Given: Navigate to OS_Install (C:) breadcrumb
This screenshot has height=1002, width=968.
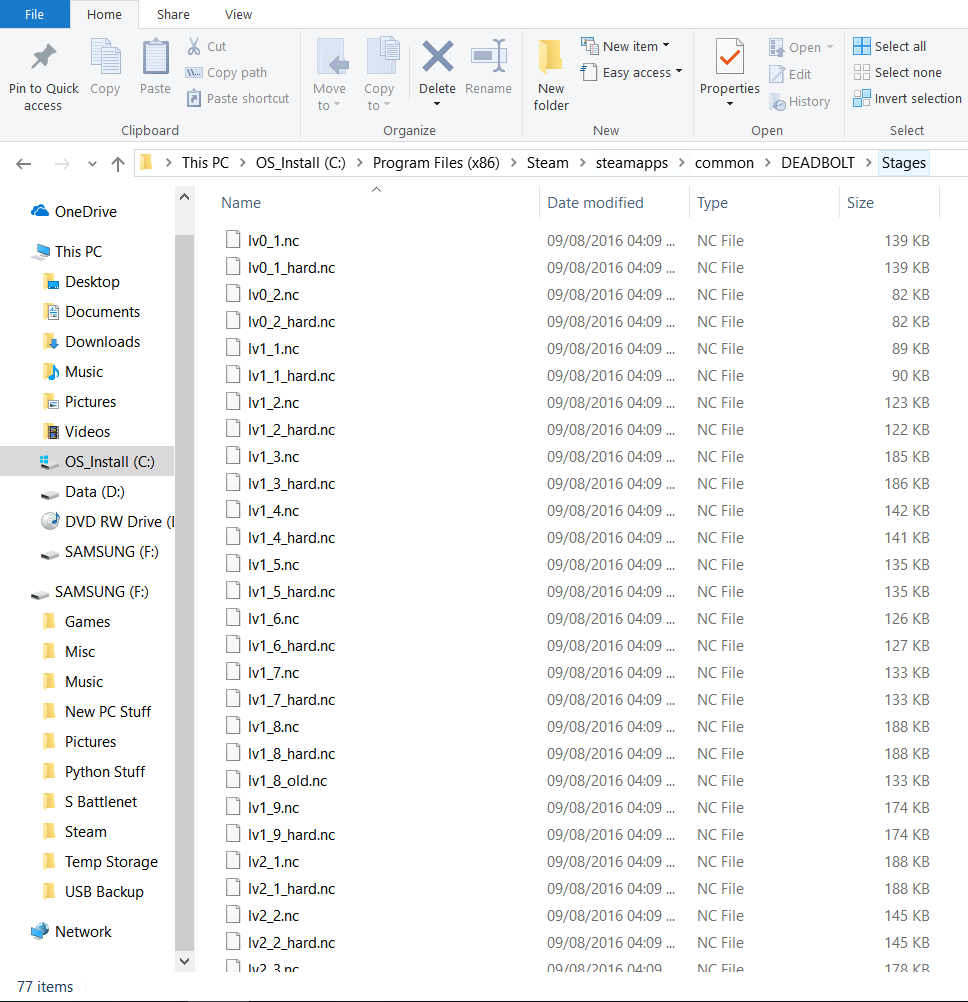Looking at the screenshot, I should 301,163.
